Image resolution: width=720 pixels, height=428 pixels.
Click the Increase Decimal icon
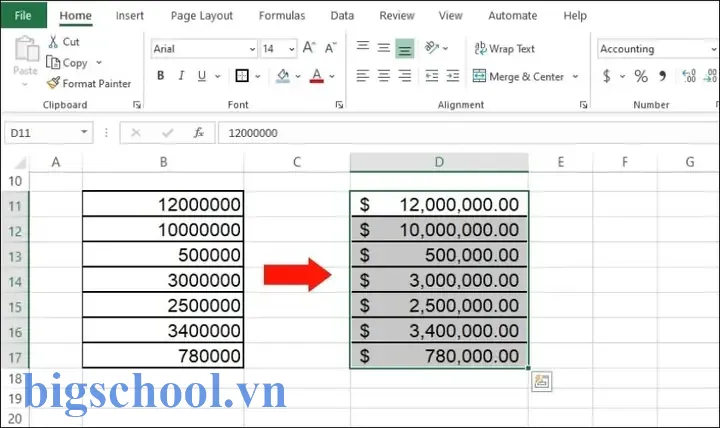(x=689, y=76)
